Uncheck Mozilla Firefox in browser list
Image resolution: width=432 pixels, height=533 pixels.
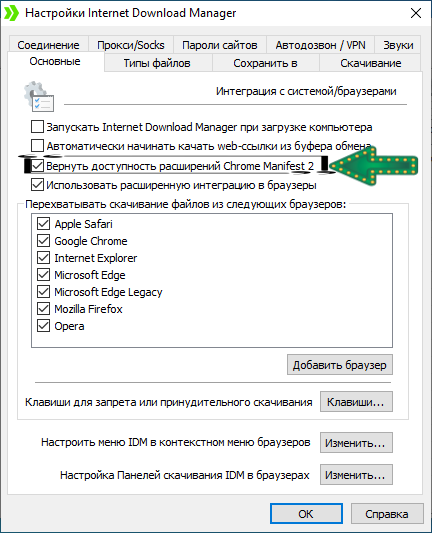click(x=44, y=309)
